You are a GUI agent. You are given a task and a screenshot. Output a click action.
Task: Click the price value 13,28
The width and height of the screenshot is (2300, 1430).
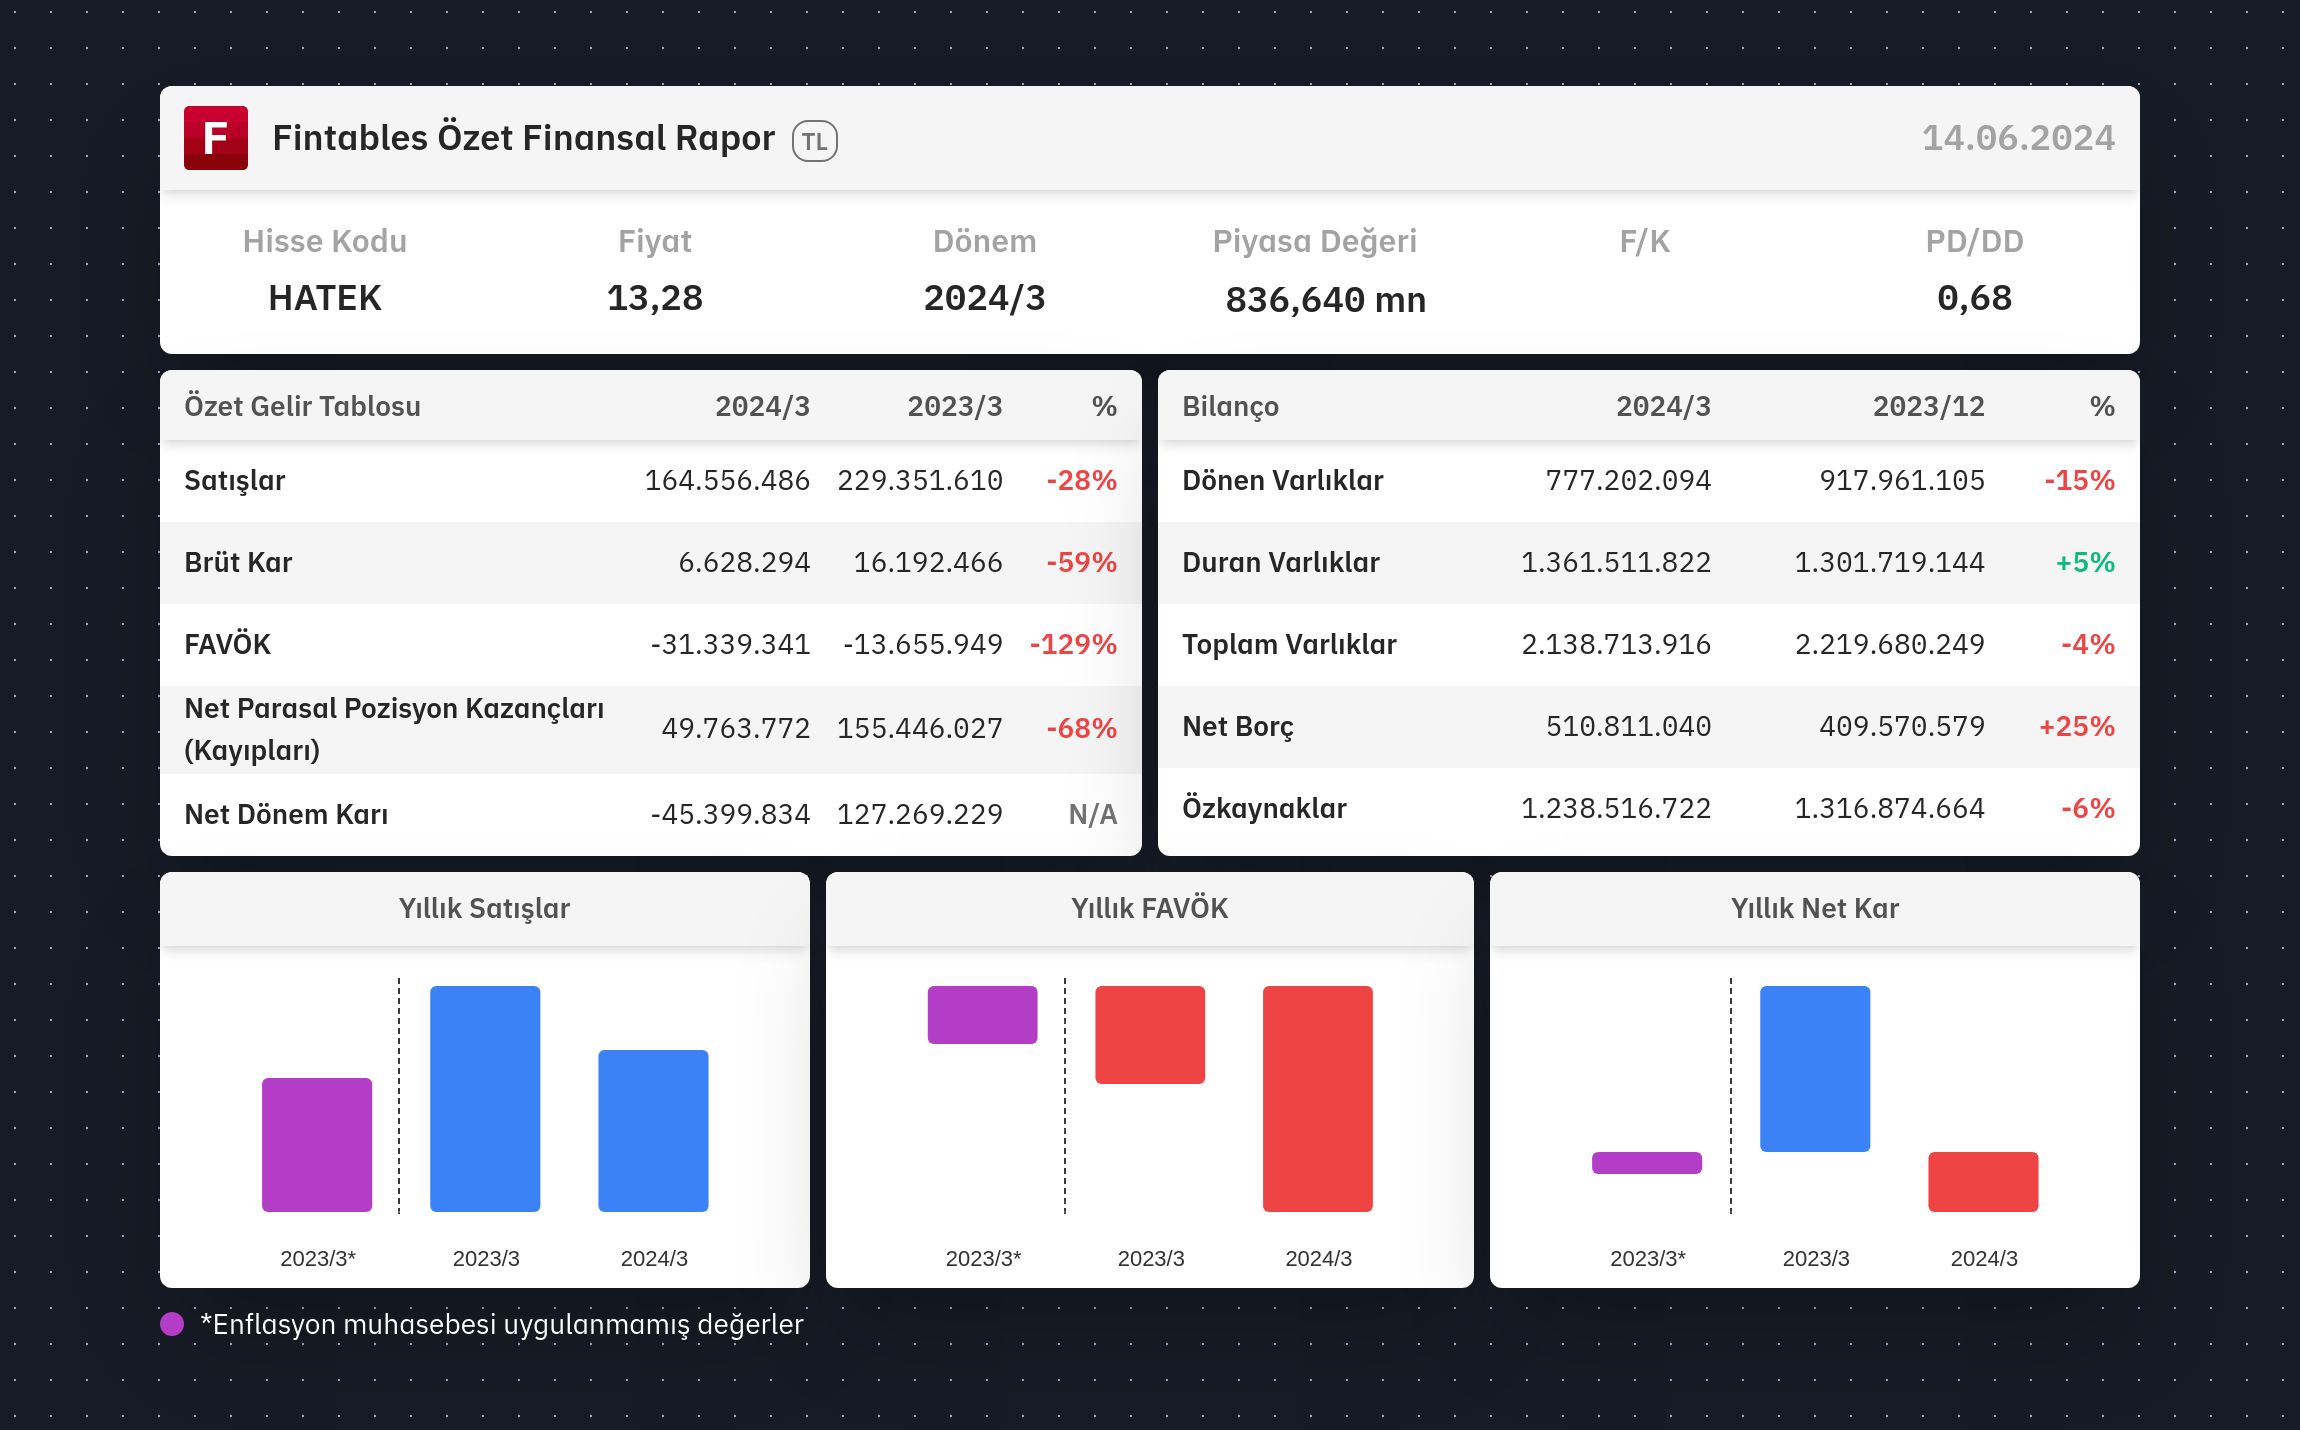[655, 298]
